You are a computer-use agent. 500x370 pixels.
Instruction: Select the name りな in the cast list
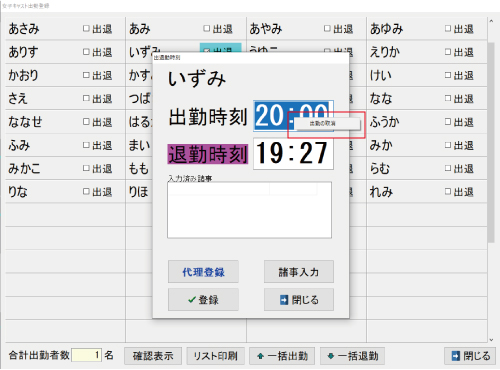[x=18, y=192]
